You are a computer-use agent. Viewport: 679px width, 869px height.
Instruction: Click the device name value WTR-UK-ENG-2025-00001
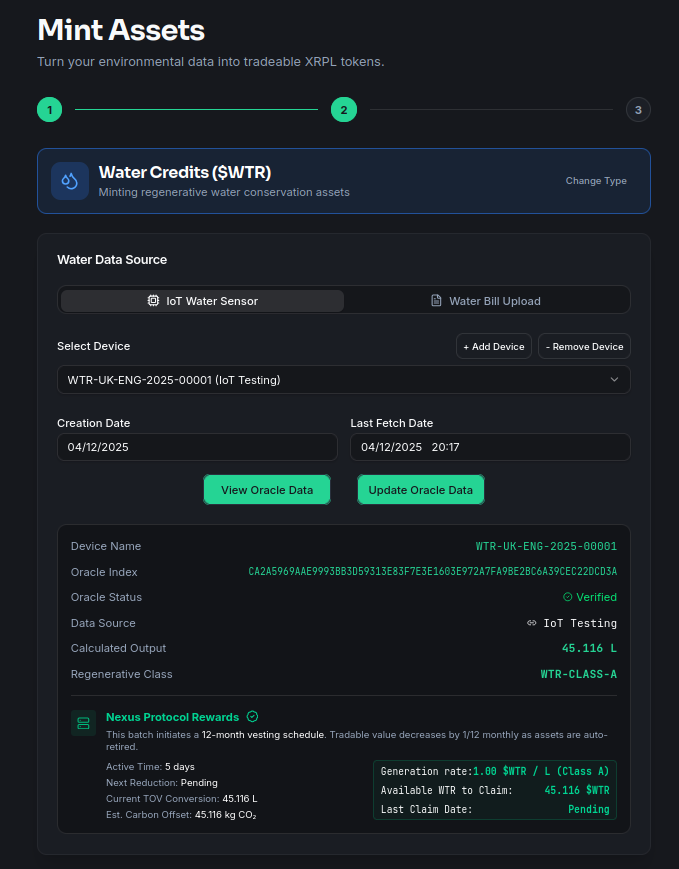coord(546,546)
